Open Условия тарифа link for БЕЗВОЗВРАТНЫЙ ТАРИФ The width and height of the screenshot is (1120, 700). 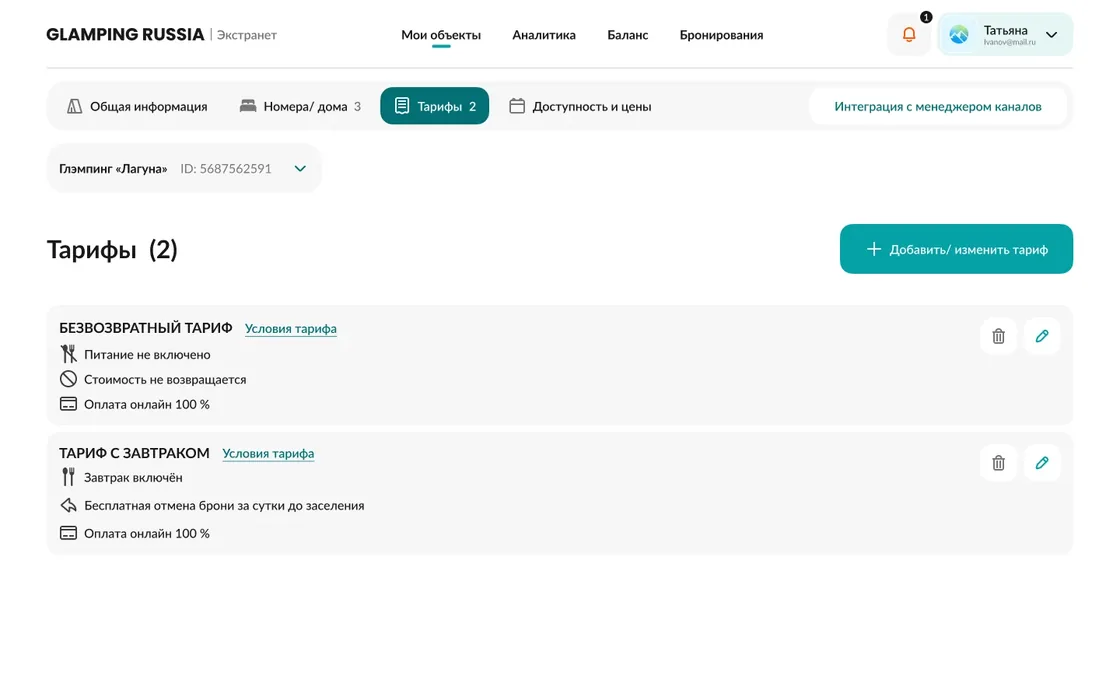coord(291,329)
